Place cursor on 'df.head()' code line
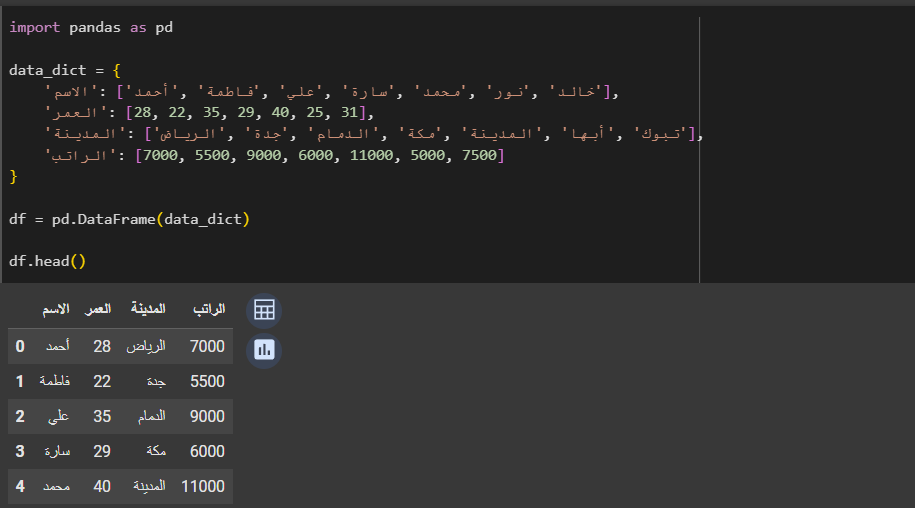 (48, 261)
